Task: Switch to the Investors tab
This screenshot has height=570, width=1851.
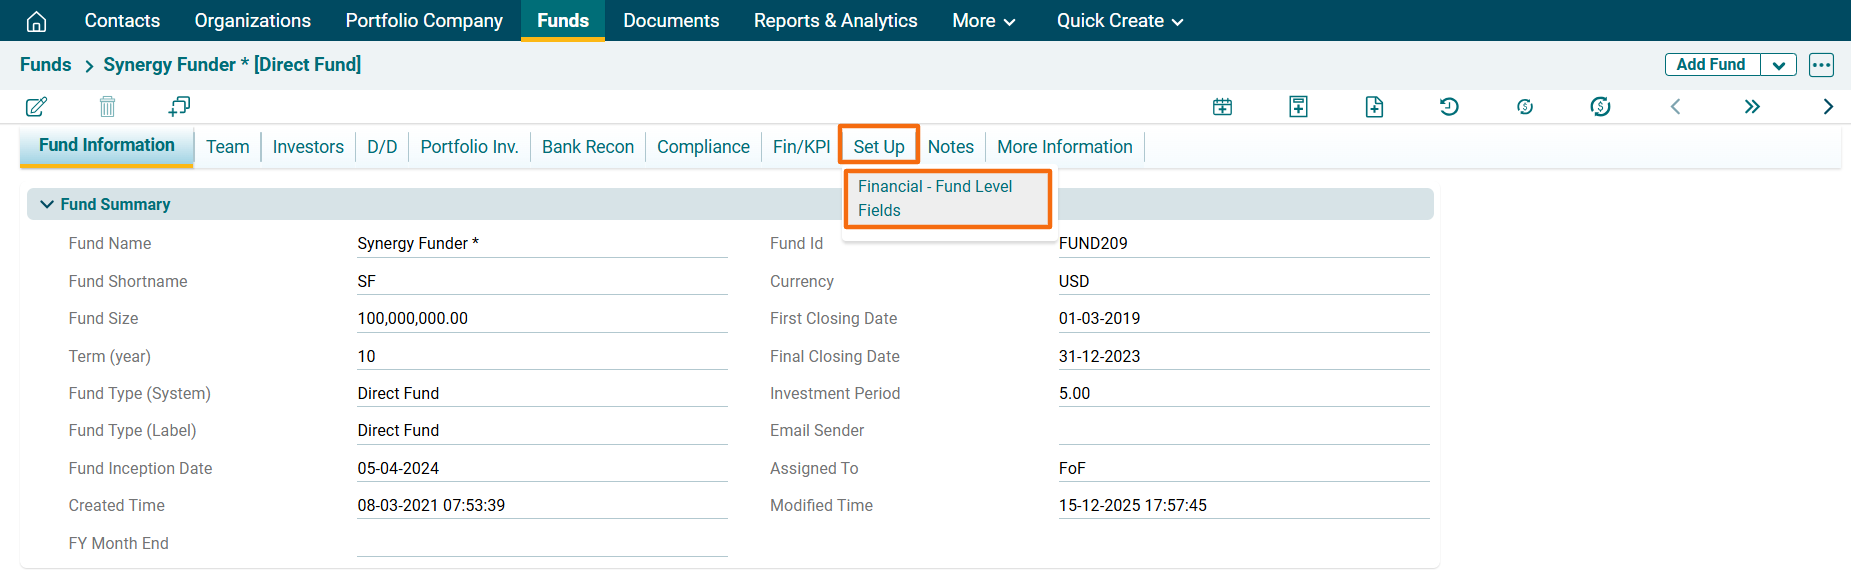Action: point(308,147)
